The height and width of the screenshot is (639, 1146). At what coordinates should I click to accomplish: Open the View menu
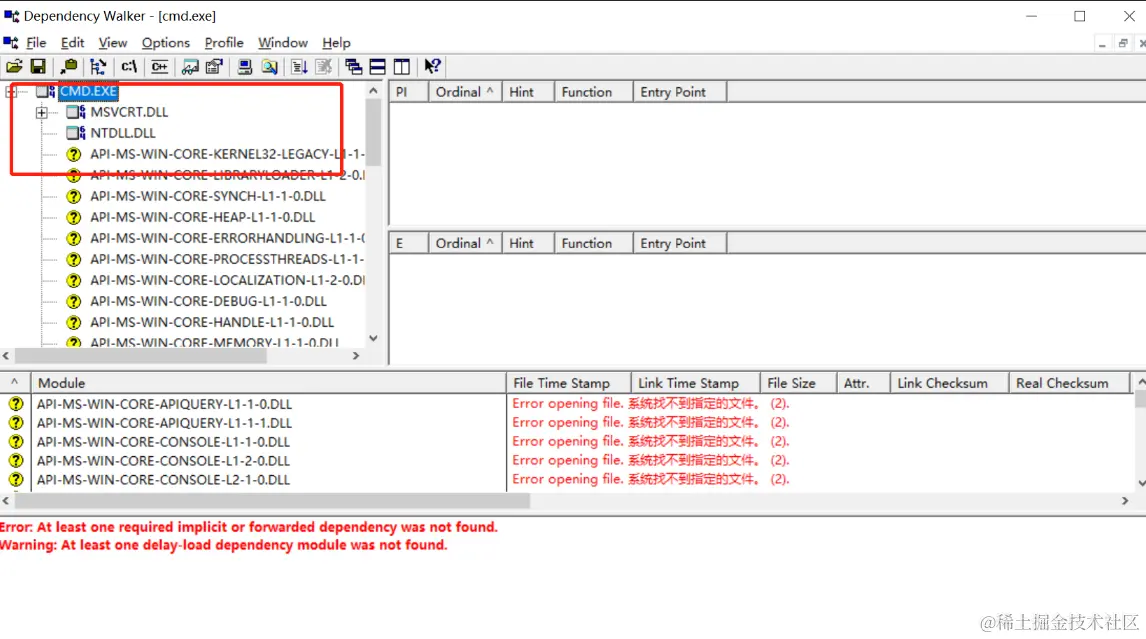(x=113, y=42)
